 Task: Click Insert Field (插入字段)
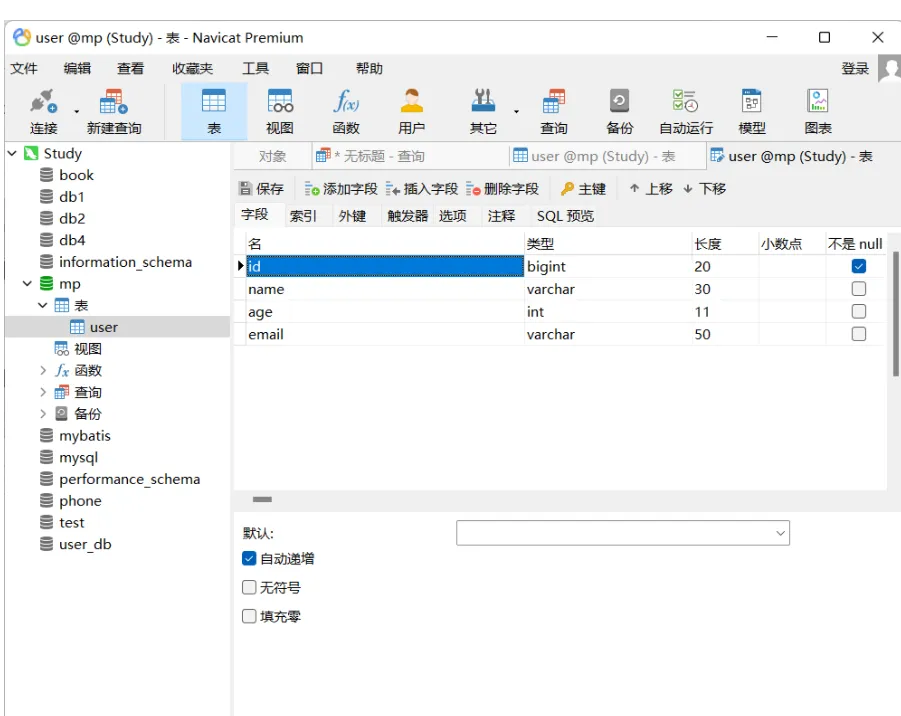422,188
